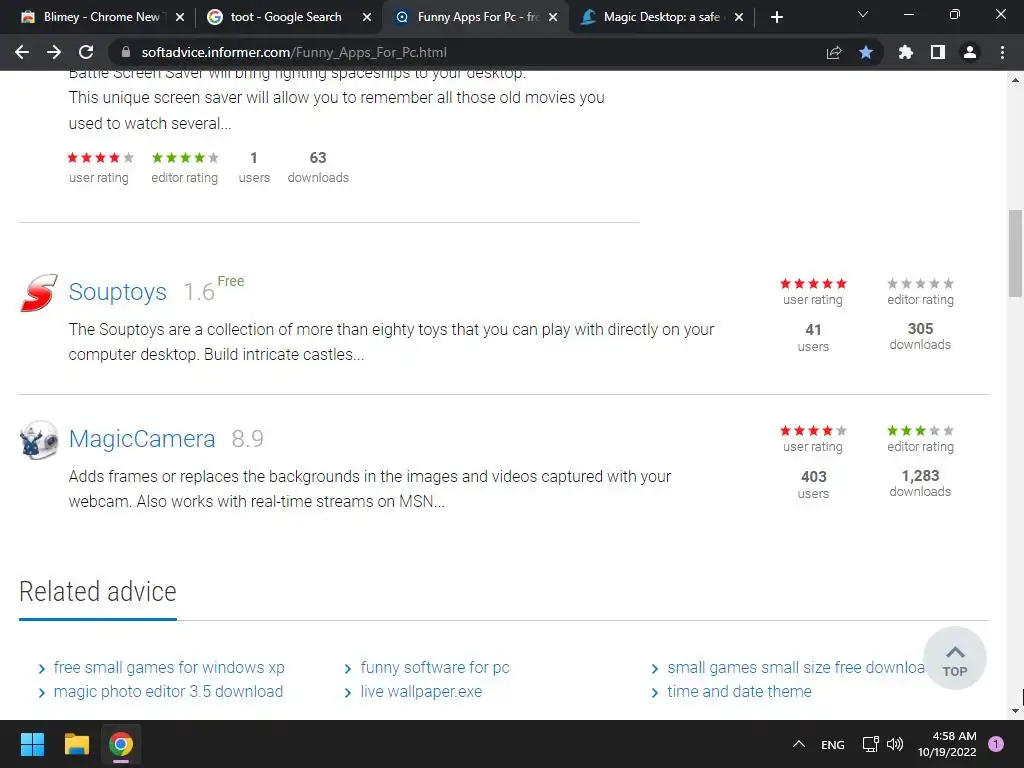The height and width of the screenshot is (768, 1024).
Task: Select Souptoys five-star user rating
Action: coord(813,283)
